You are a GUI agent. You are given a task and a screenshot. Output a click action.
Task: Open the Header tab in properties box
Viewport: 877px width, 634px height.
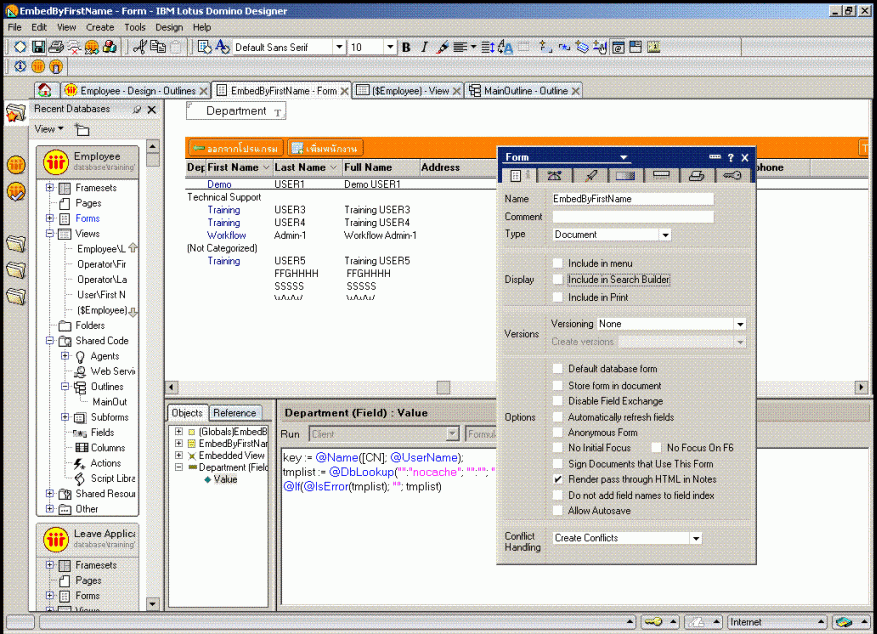tap(661, 176)
